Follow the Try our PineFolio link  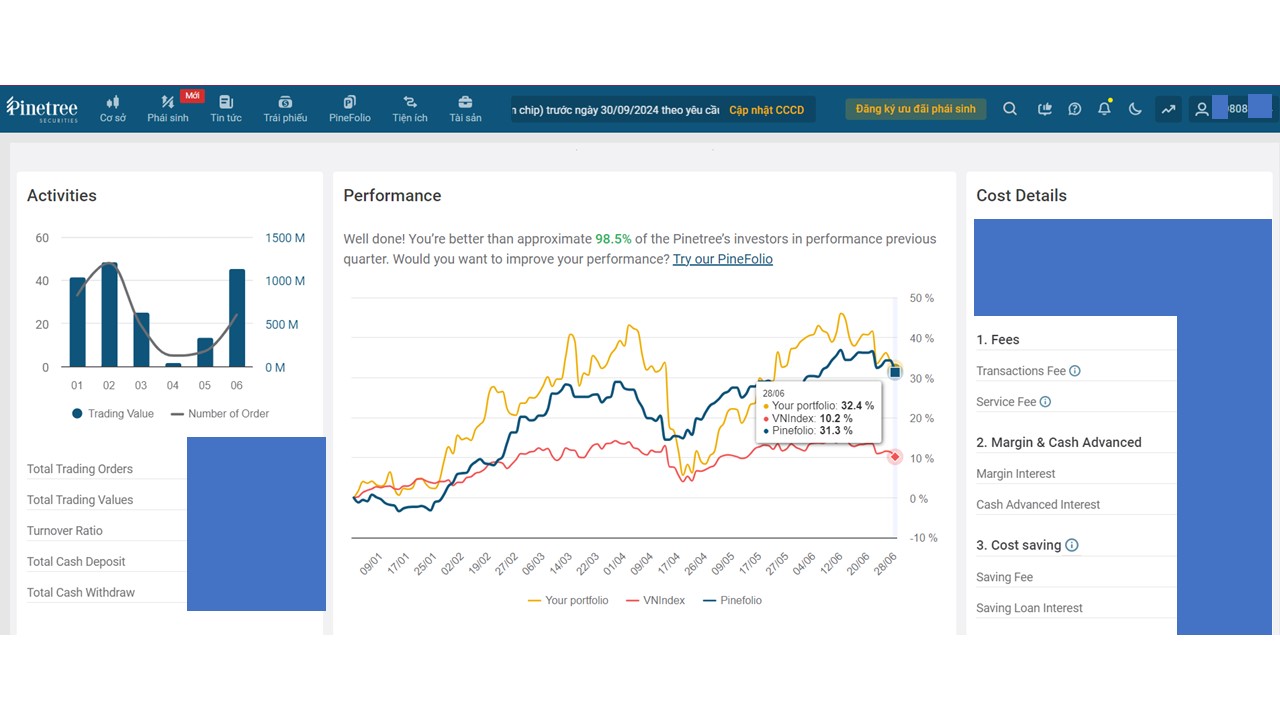point(723,259)
